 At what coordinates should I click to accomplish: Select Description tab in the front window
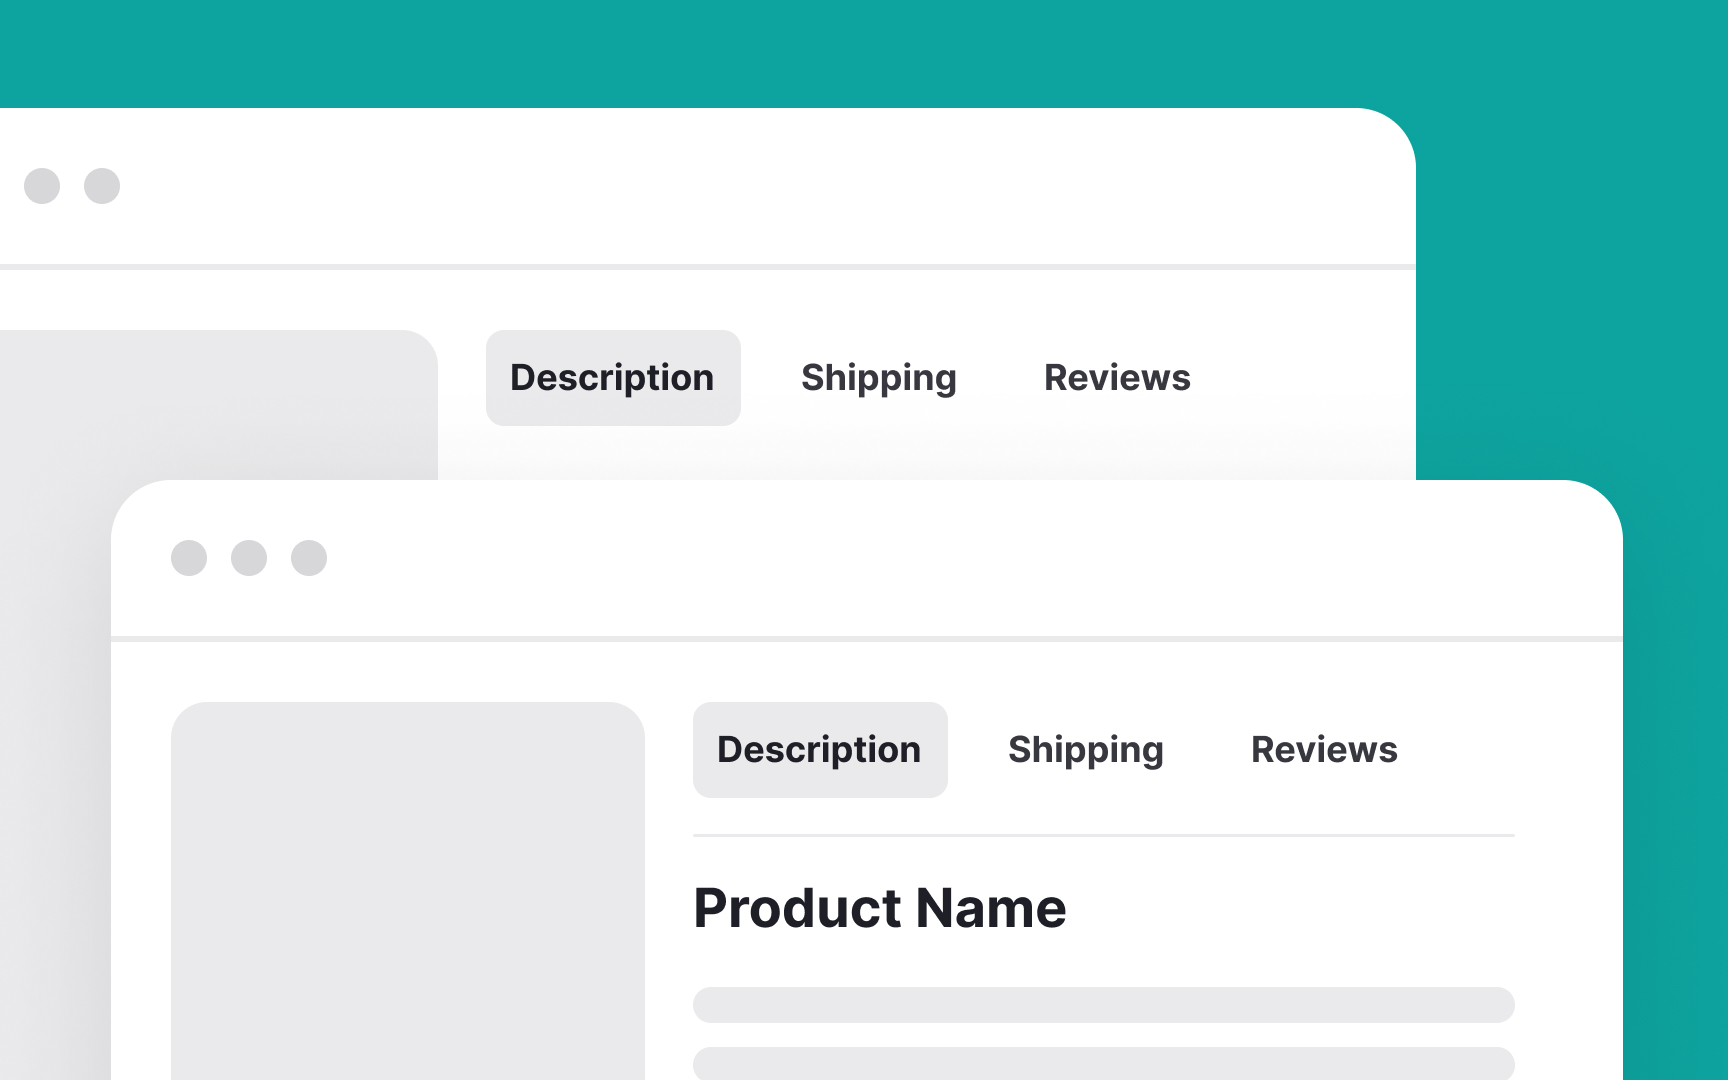819,750
